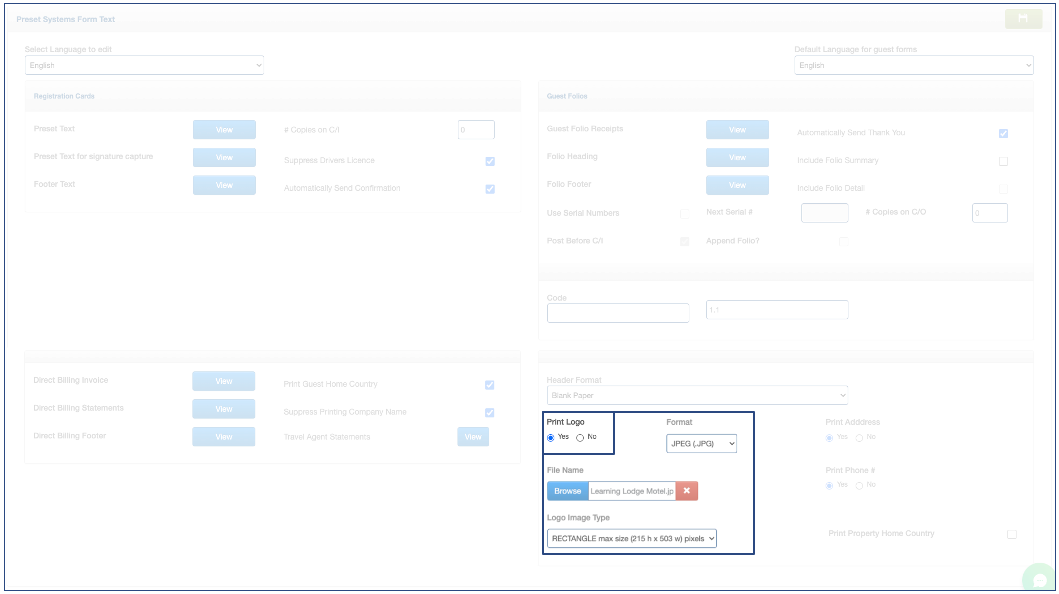Viewport: 1059px width, 594px height.
Task: Select Yes for Print Logo
Action: tap(551, 438)
